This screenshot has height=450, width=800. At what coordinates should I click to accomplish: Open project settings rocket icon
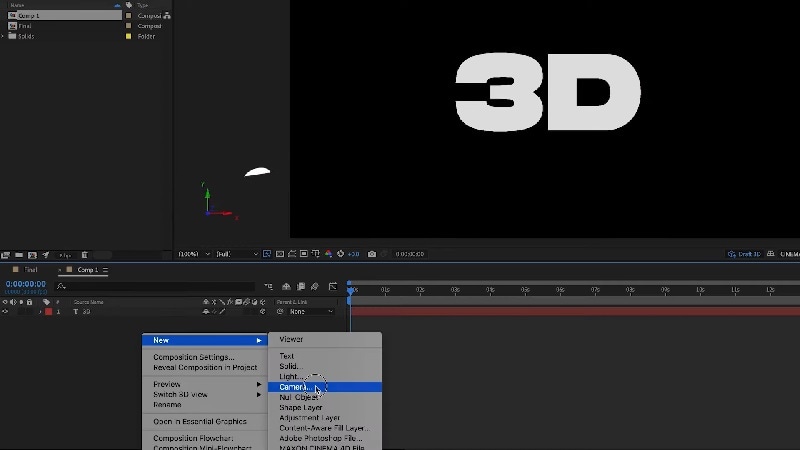(x=46, y=255)
